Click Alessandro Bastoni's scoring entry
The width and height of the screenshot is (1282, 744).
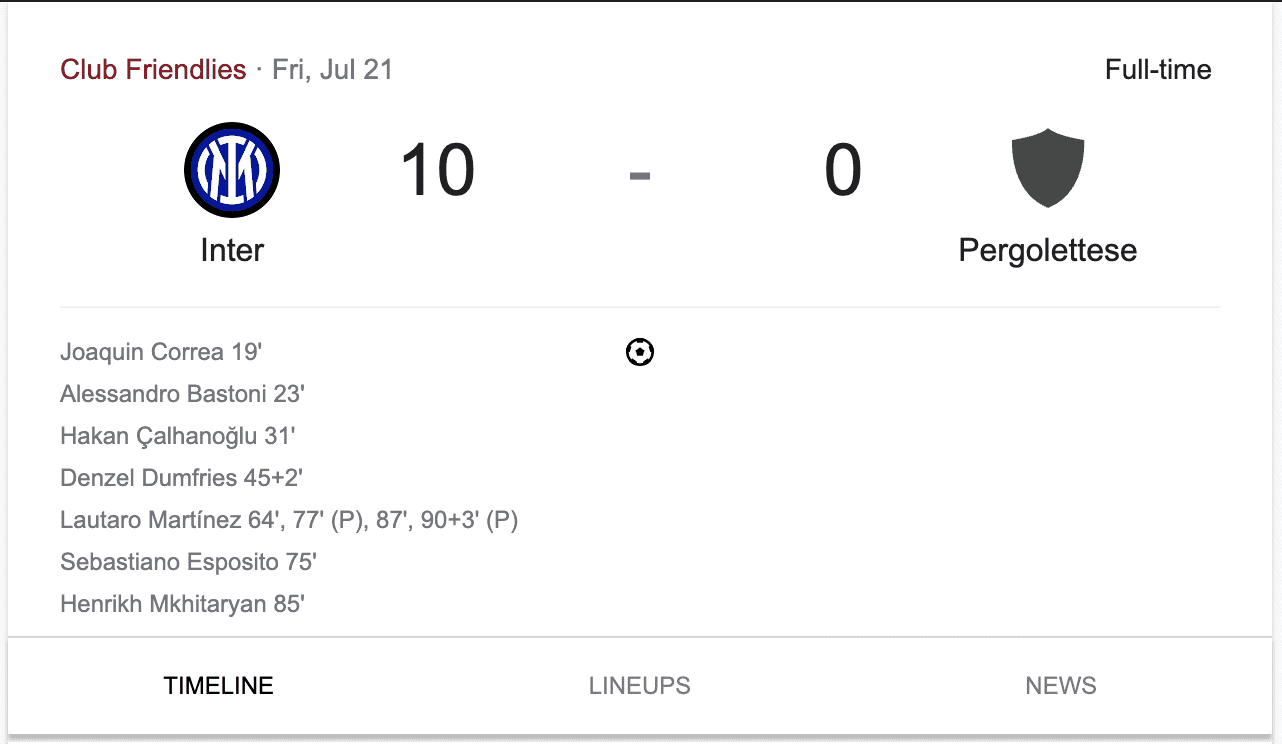[182, 394]
